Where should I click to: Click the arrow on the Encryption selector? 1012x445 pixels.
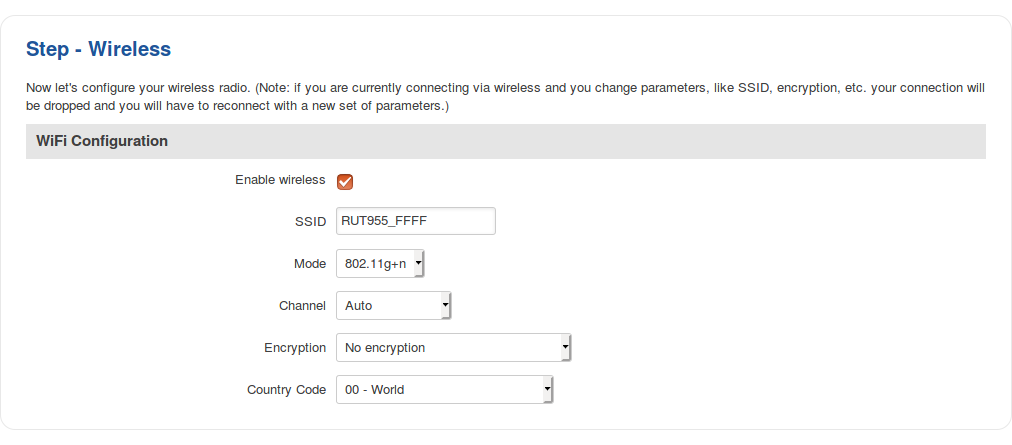click(565, 348)
